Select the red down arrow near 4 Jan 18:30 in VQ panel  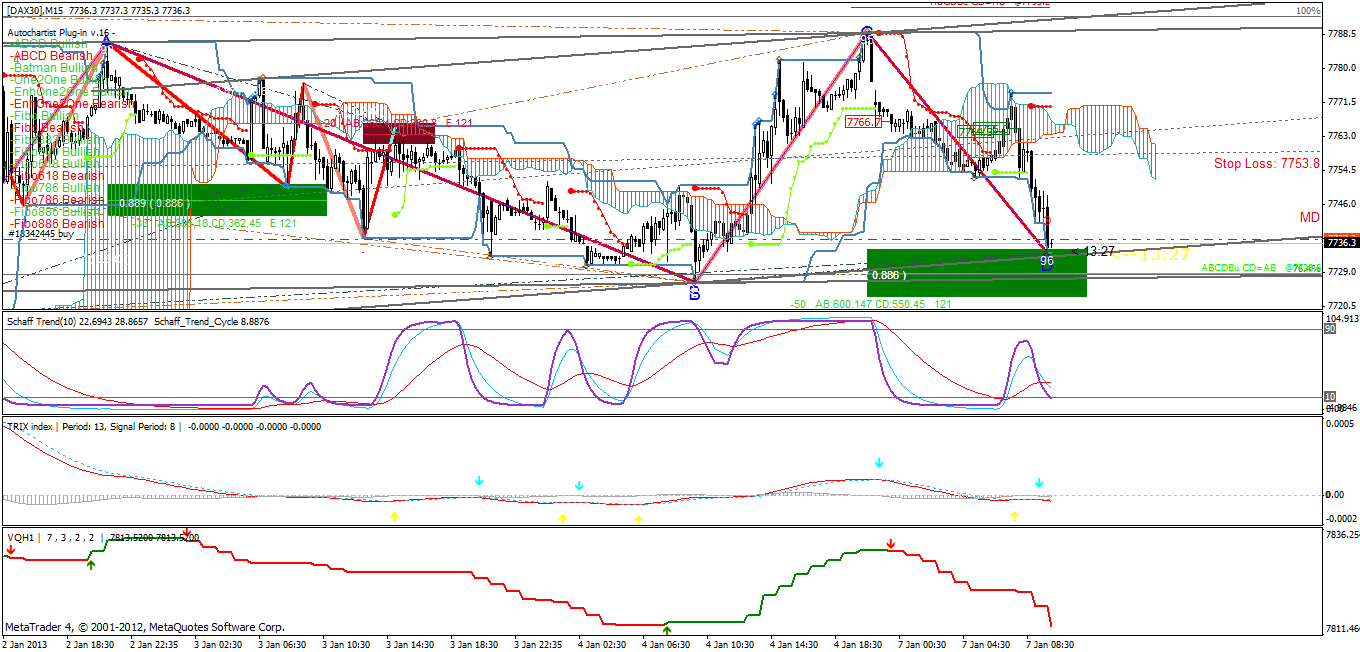pyautogui.click(x=891, y=545)
